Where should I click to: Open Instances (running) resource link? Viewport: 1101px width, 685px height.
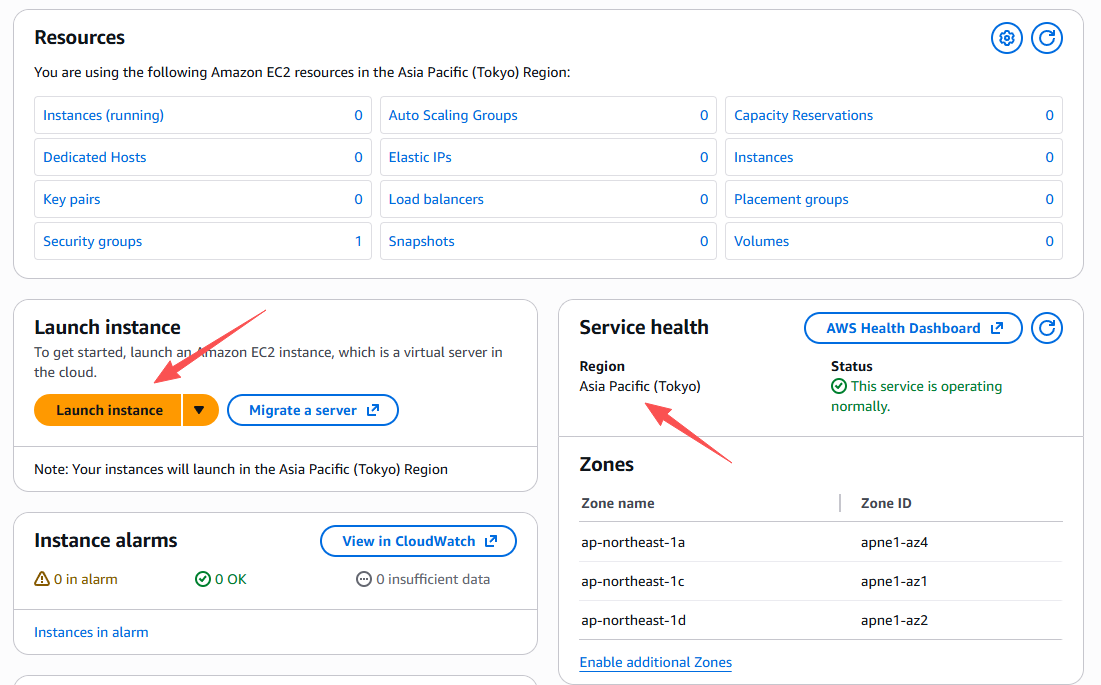(103, 115)
